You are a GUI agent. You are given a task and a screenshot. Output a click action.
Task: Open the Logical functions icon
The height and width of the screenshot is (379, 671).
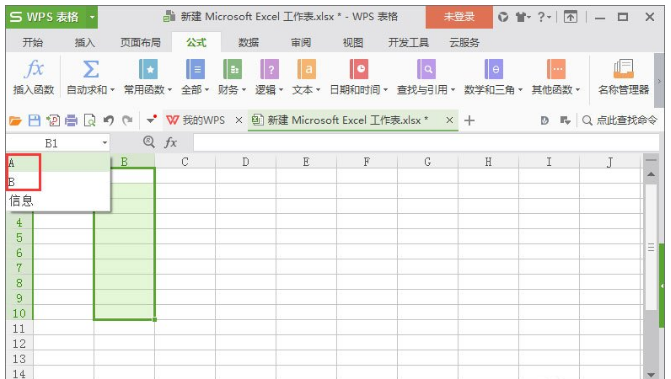(269, 69)
